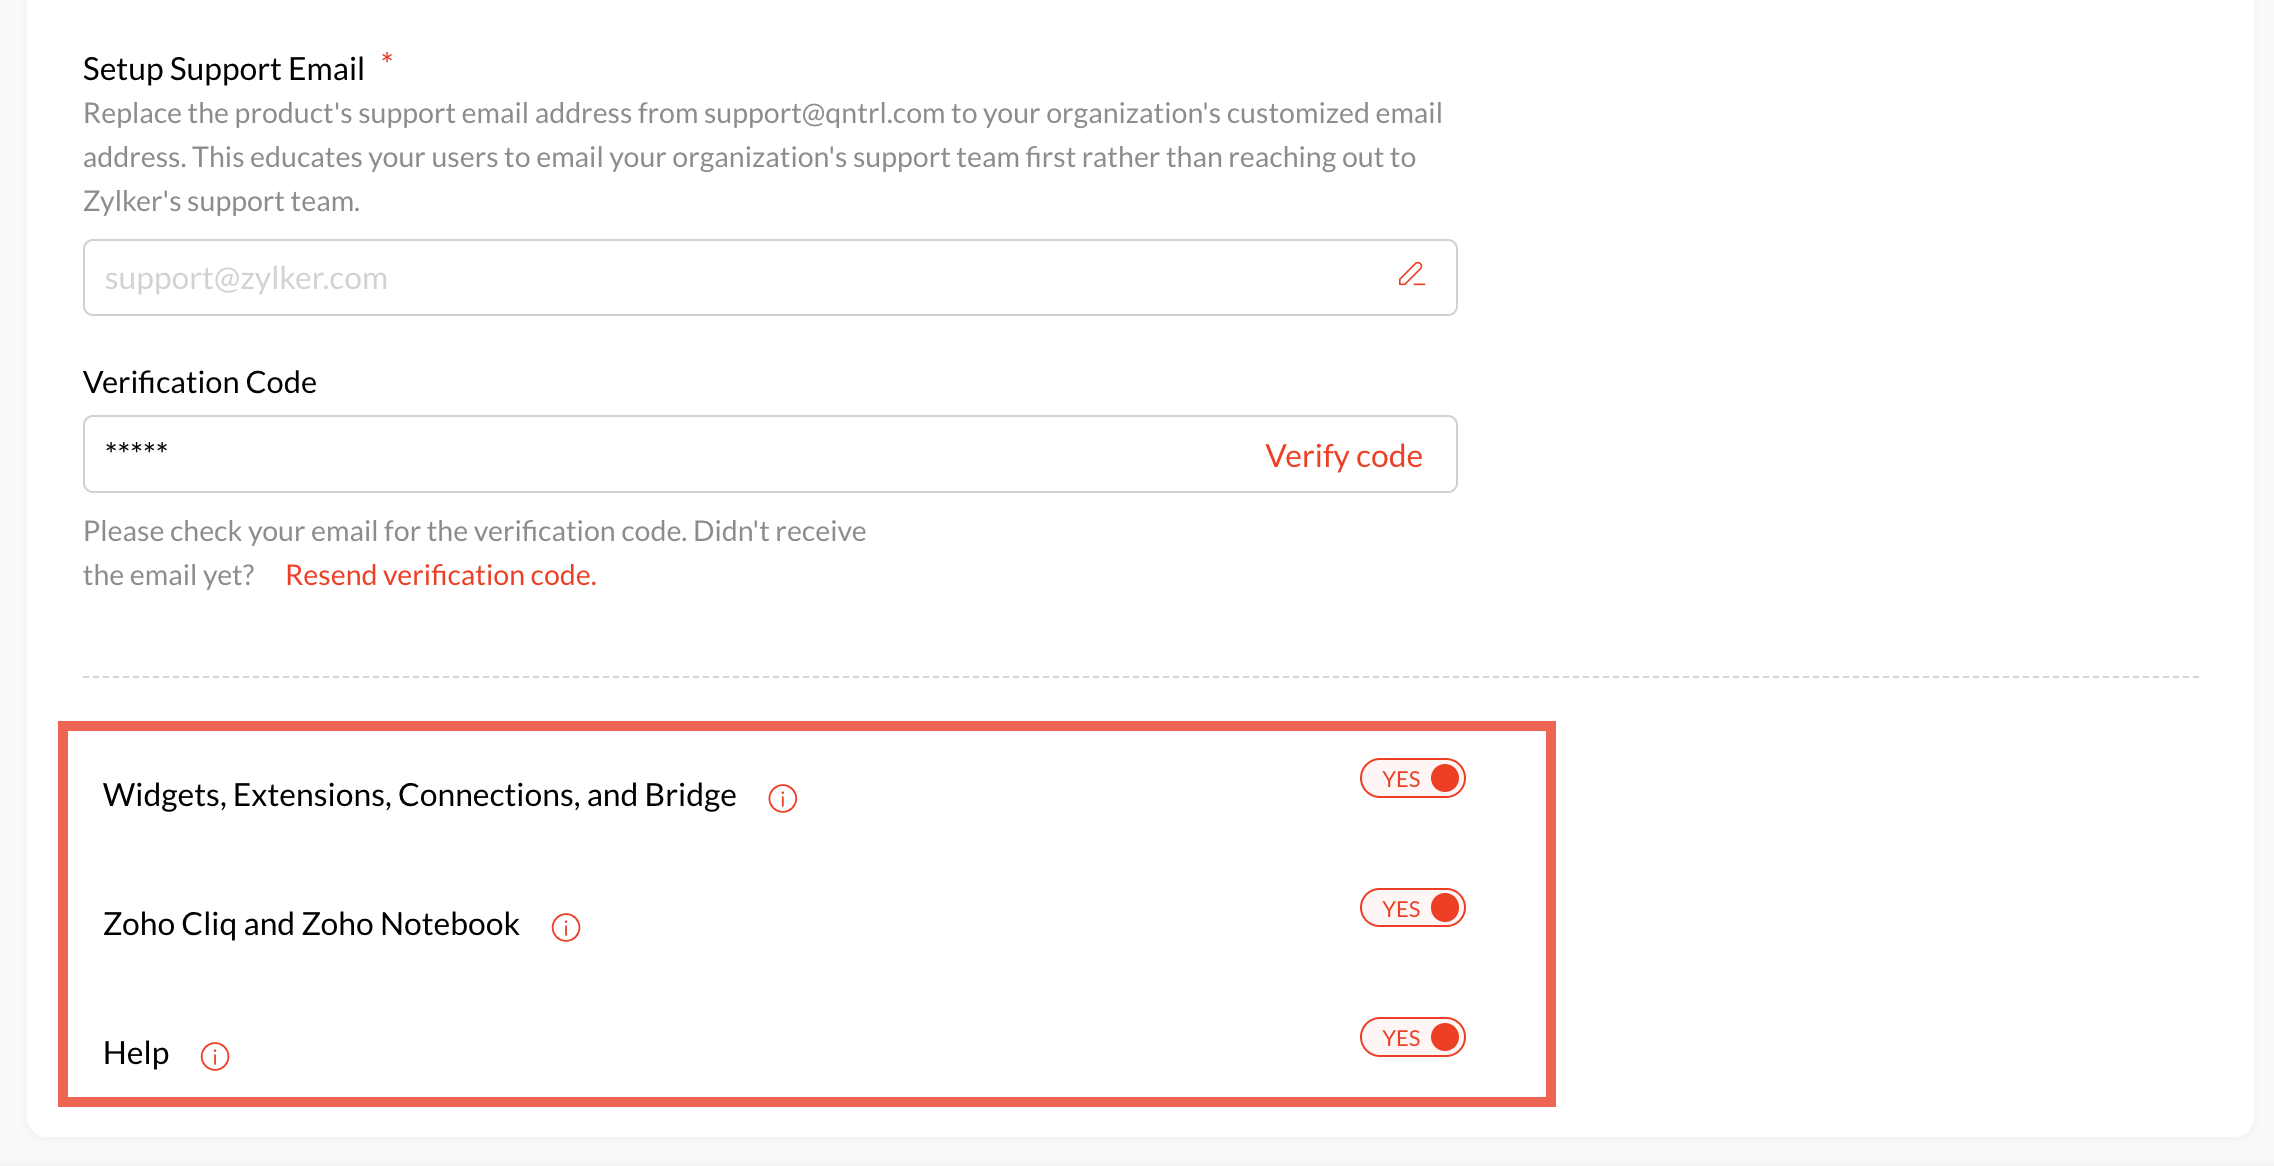
Task: Show the info icon next to Help
Action: [215, 1056]
